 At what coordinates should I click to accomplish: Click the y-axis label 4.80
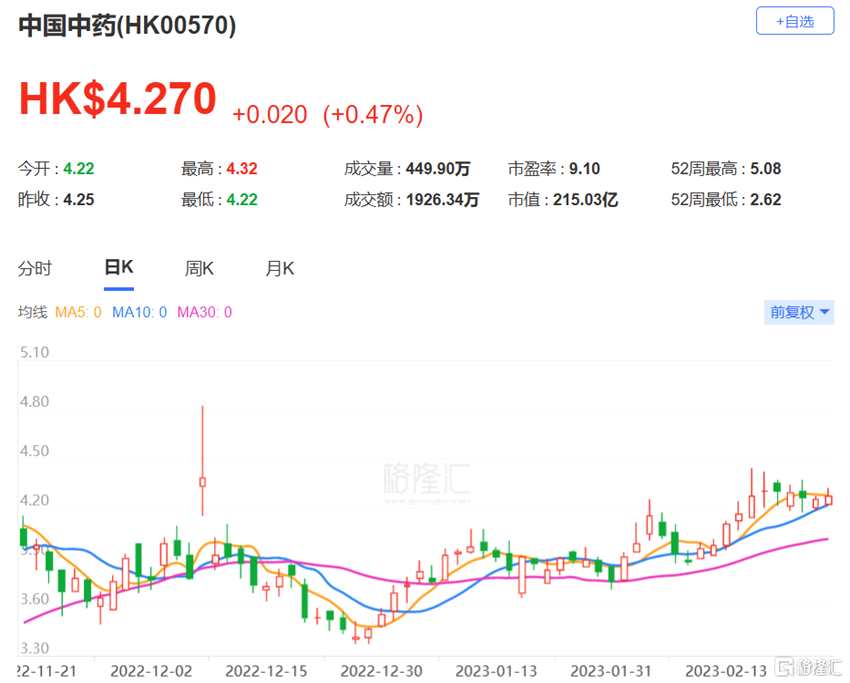[34, 402]
